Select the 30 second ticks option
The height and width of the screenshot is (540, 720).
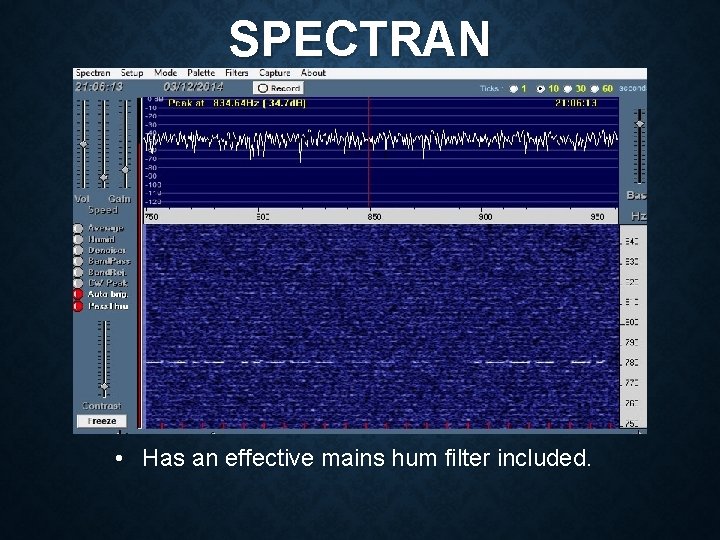coord(568,89)
